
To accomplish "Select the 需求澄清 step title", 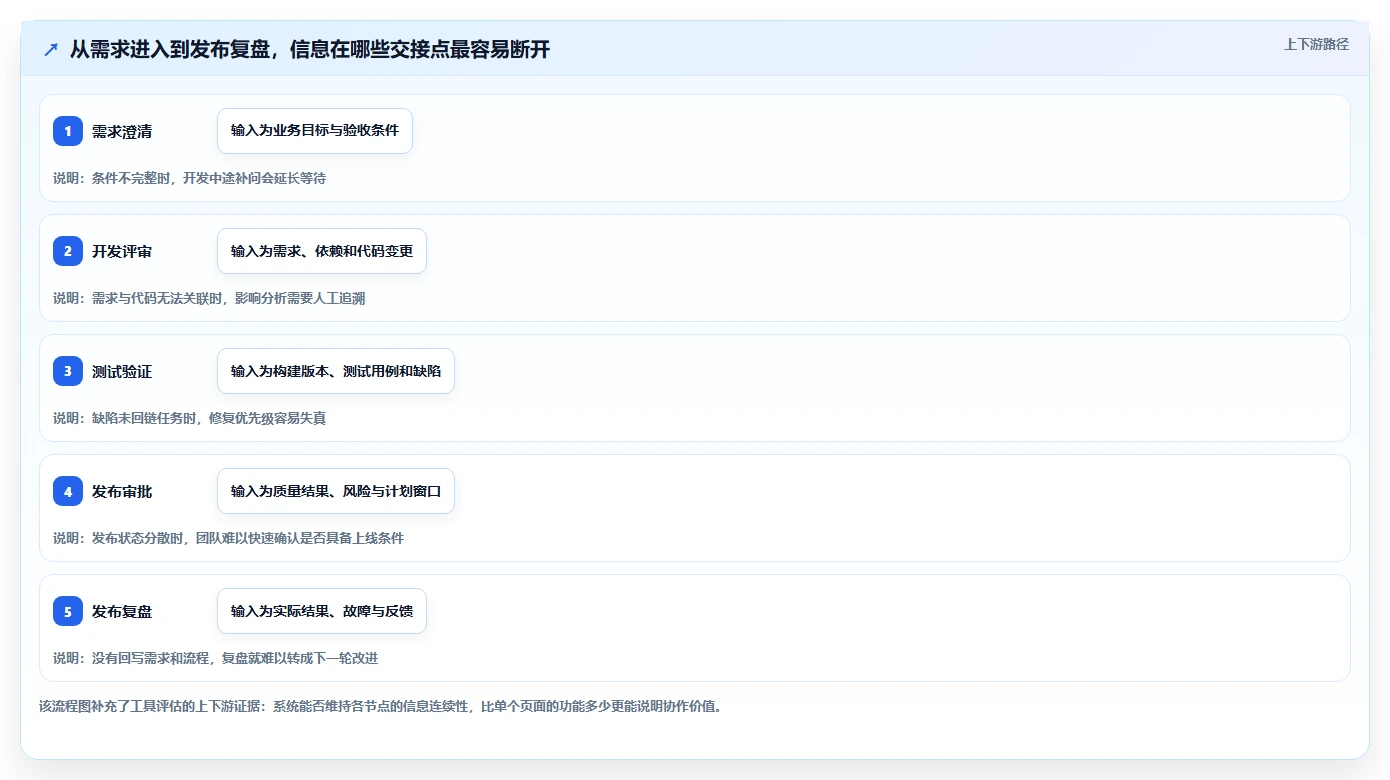I will [122, 131].
